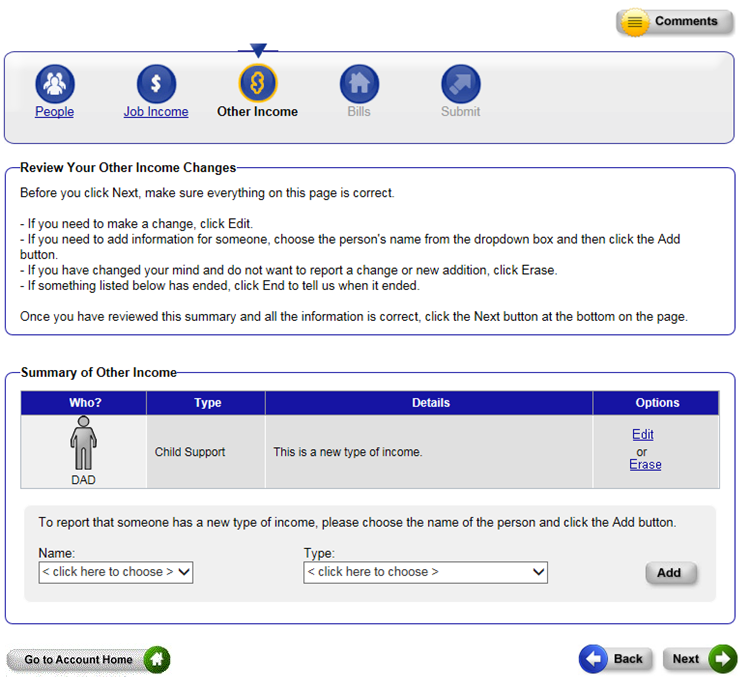Click the People group icon
The image size is (750, 689).
click(55, 84)
